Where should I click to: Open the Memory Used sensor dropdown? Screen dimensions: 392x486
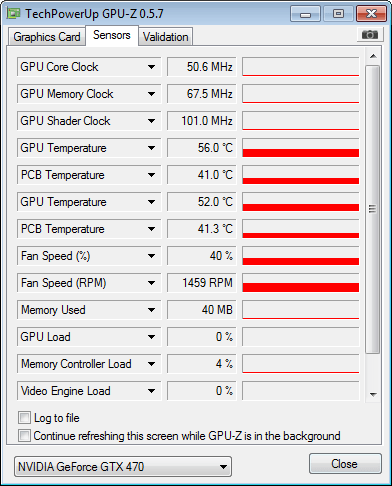tap(151, 310)
